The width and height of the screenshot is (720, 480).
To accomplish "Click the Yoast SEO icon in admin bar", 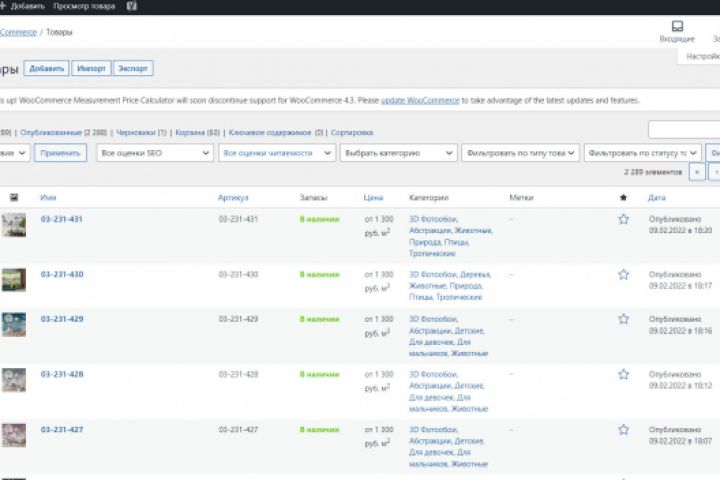I will [x=132, y=7].
